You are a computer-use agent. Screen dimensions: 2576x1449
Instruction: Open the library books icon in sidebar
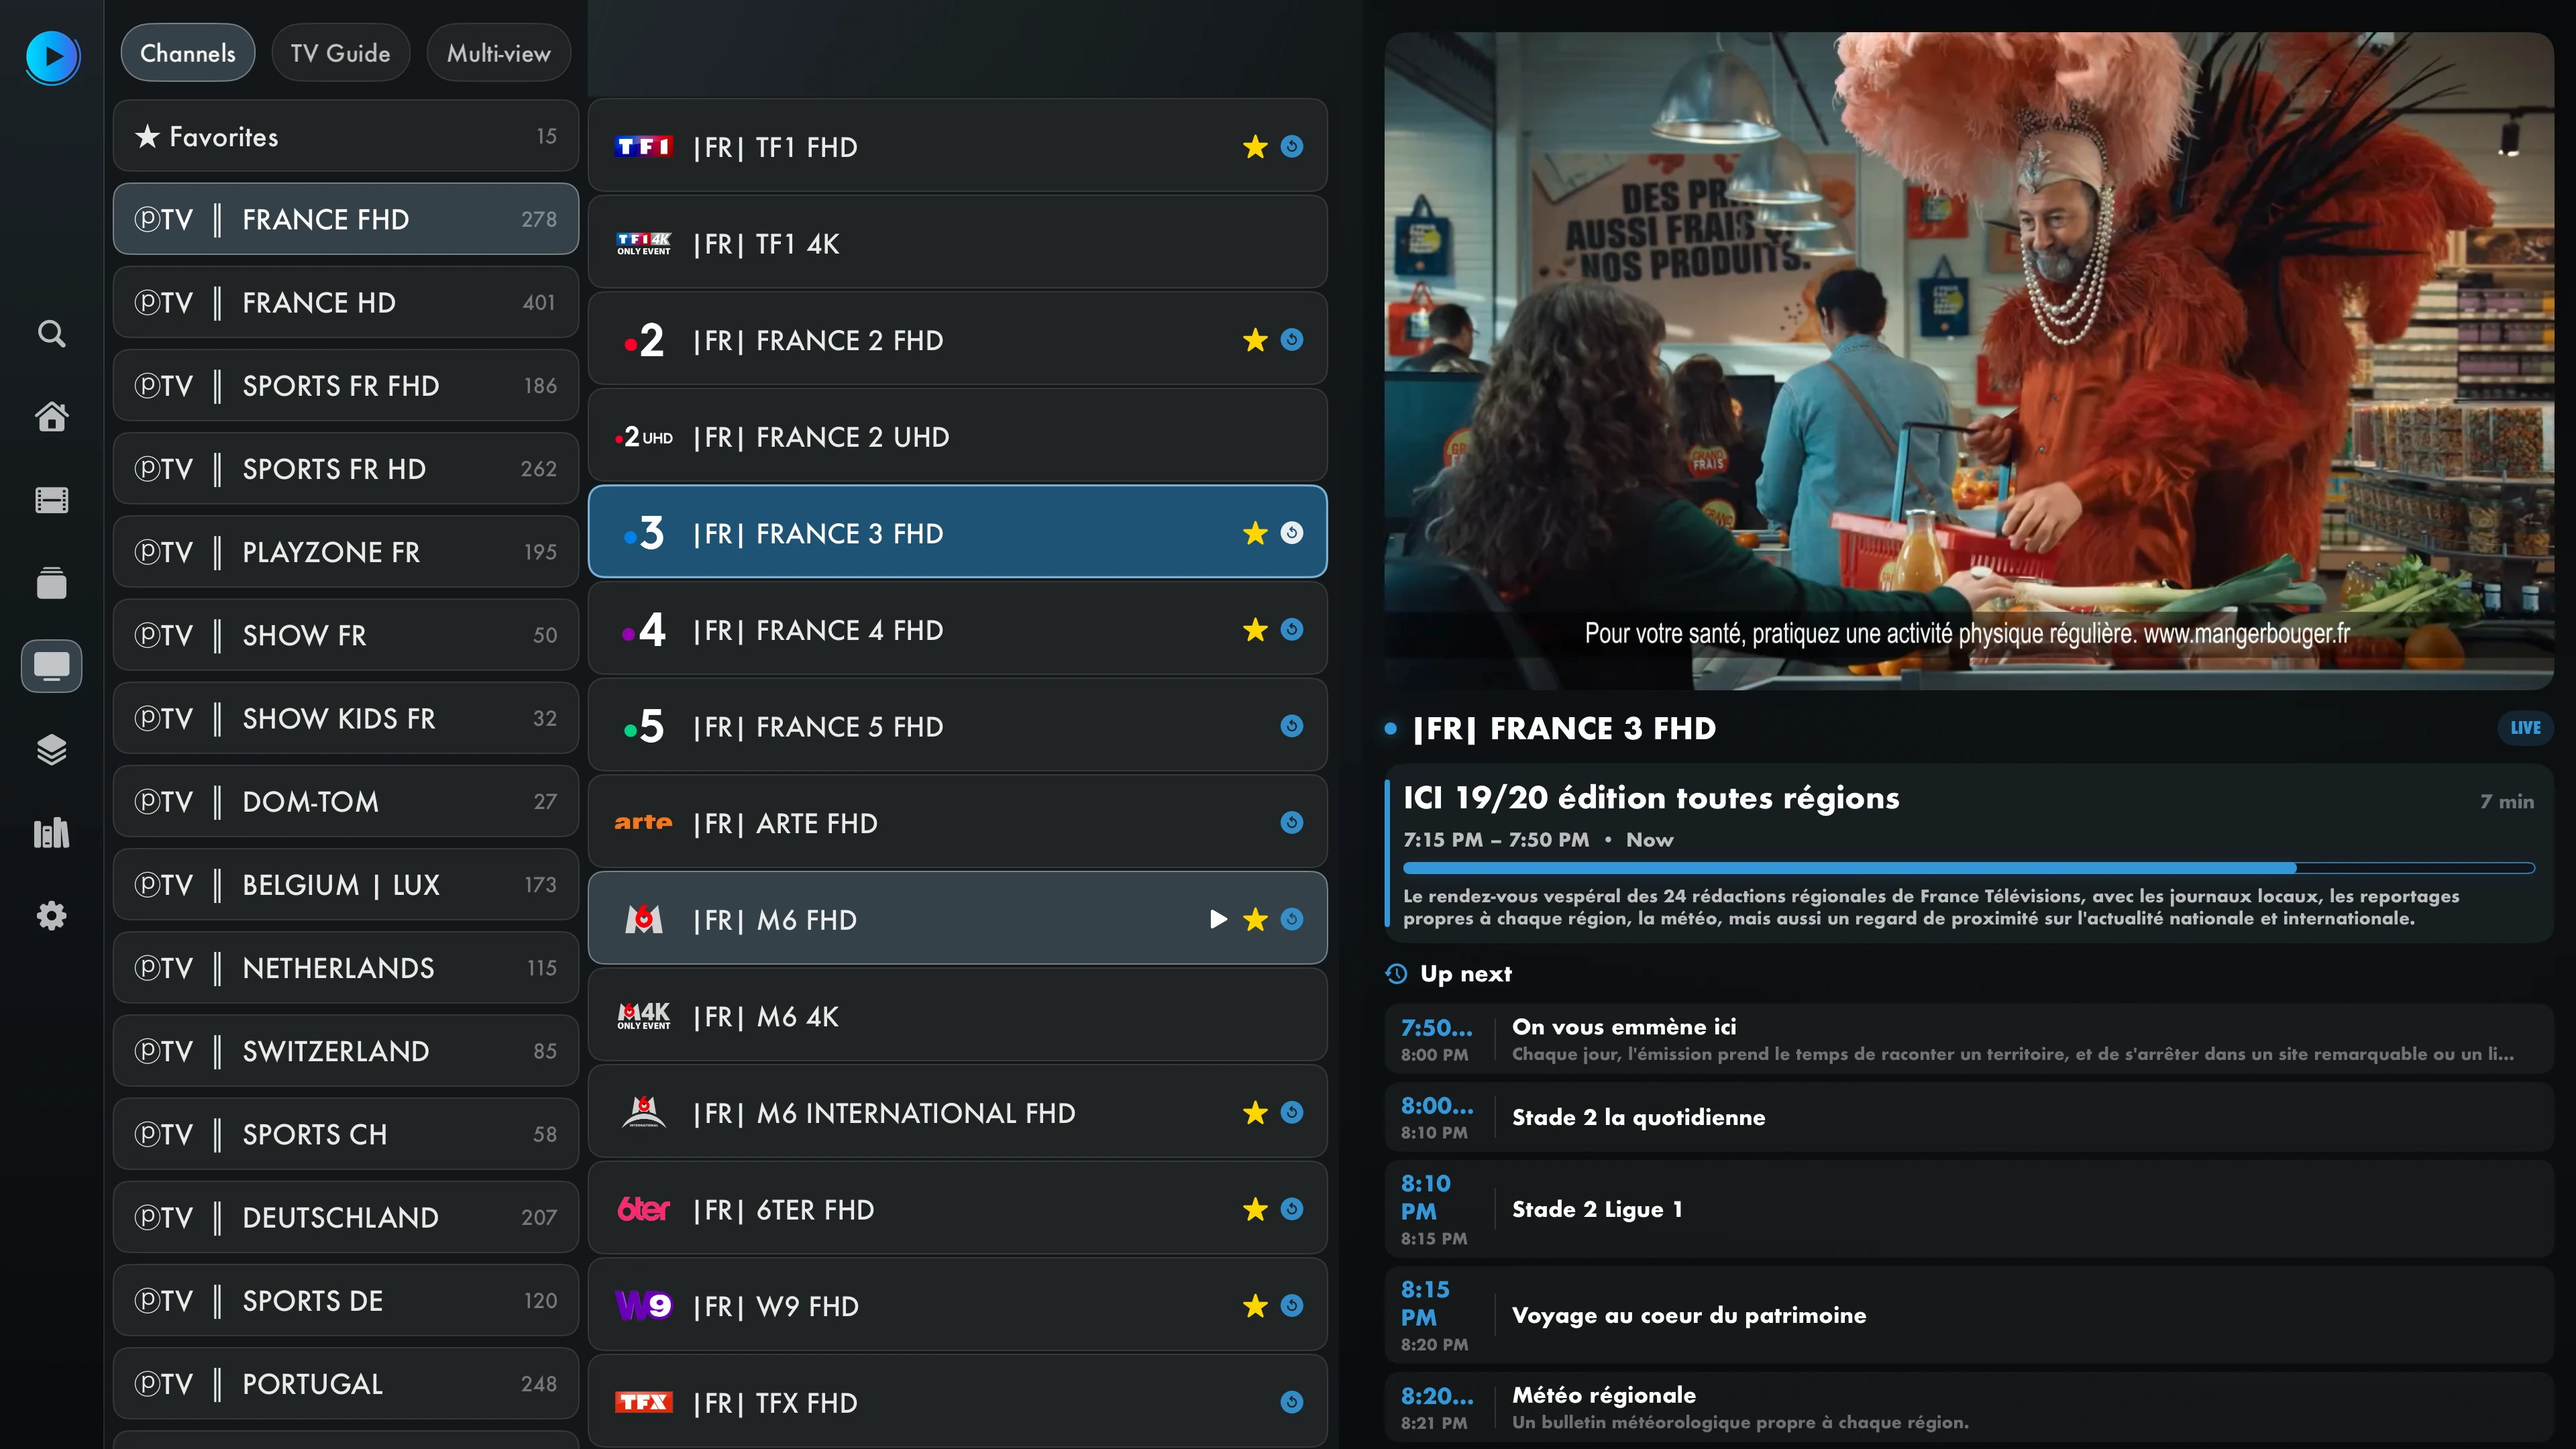pos(52,832)
